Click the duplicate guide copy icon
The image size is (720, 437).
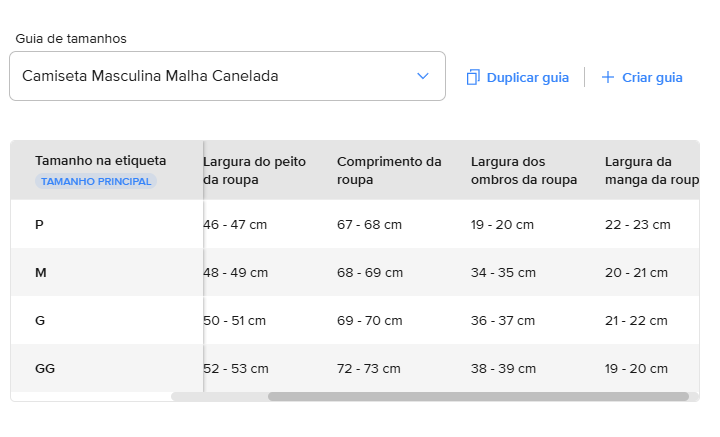coord(473,77)
